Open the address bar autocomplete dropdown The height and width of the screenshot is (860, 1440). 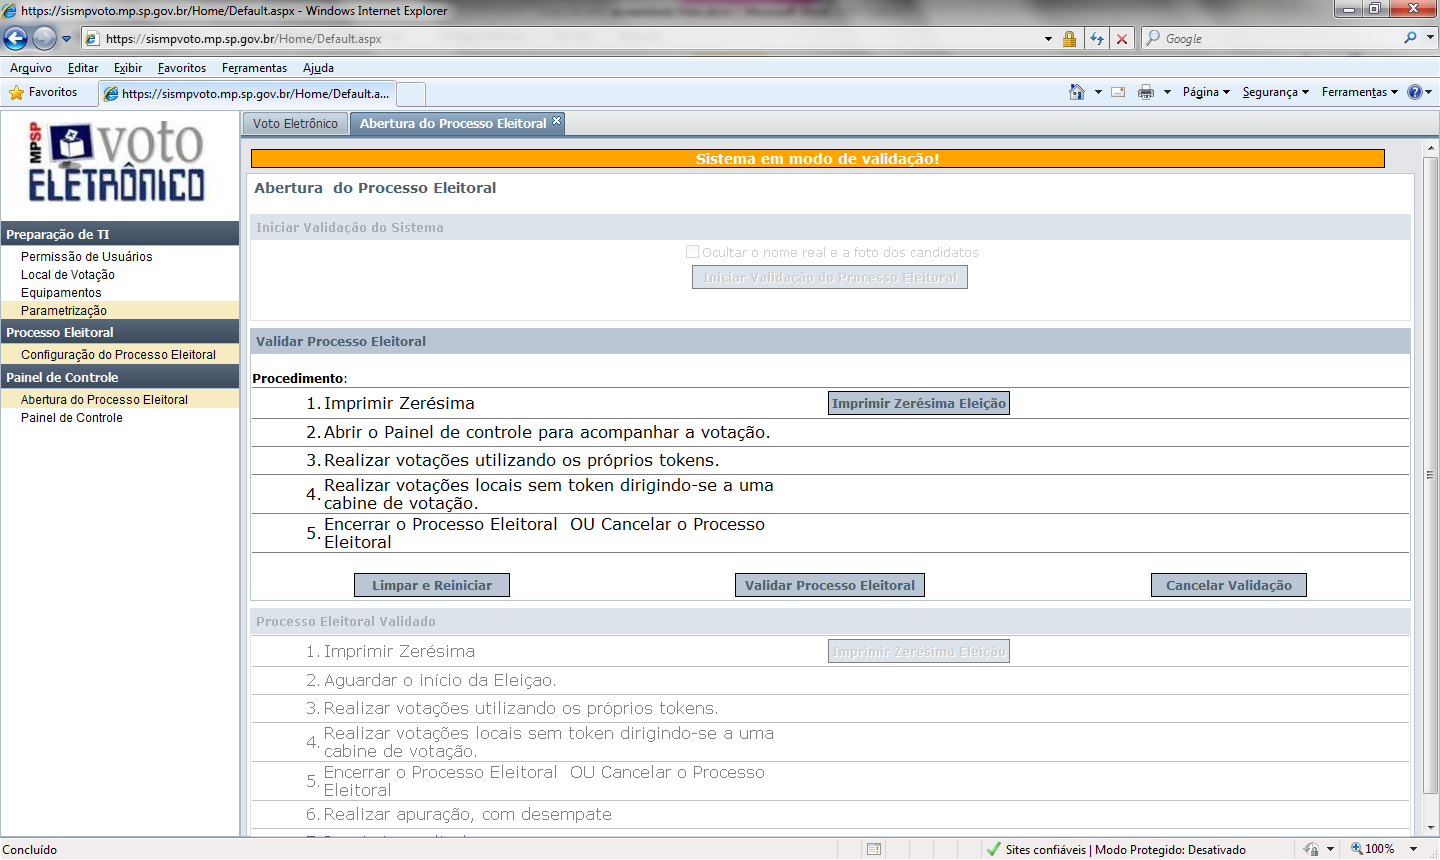point(1048,39)
